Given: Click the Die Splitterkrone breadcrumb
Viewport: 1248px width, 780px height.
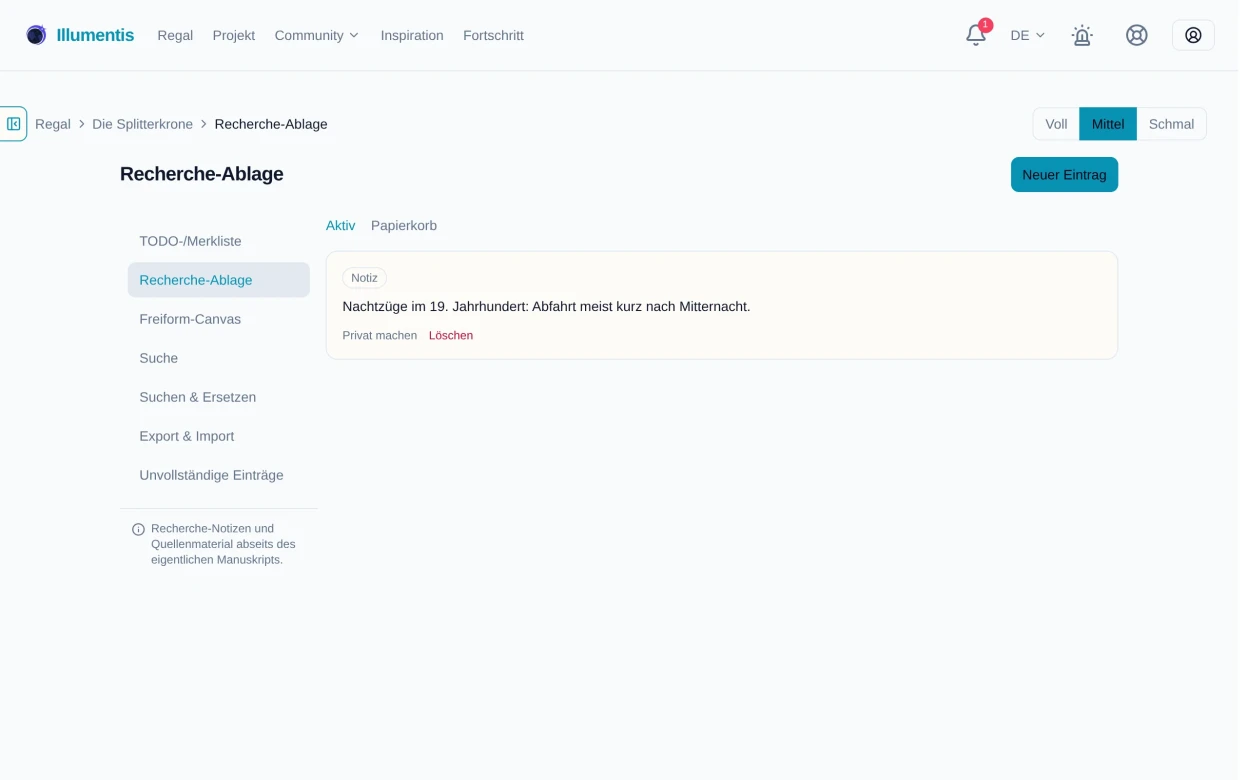Looking at the screenshot, I should 144,124.
